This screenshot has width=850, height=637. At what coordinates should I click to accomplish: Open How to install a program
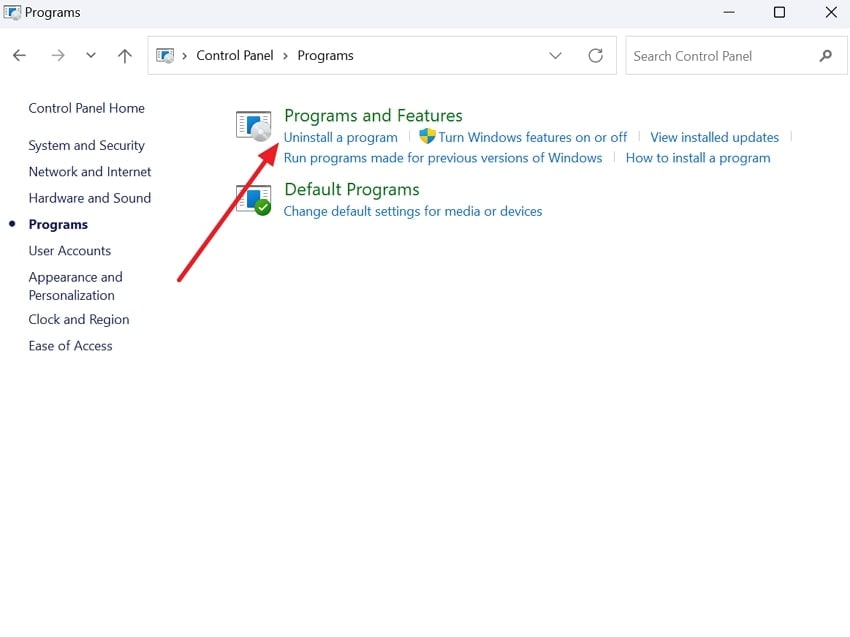(698, 158)
